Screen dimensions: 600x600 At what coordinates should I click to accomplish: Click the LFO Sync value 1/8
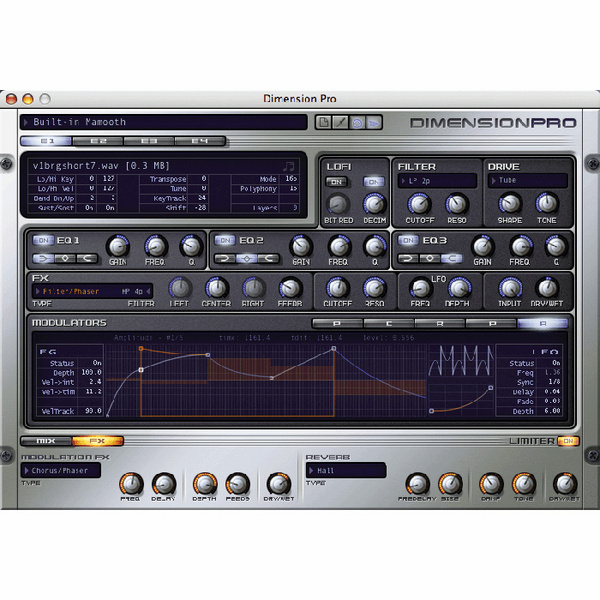(x=554, y=382)
